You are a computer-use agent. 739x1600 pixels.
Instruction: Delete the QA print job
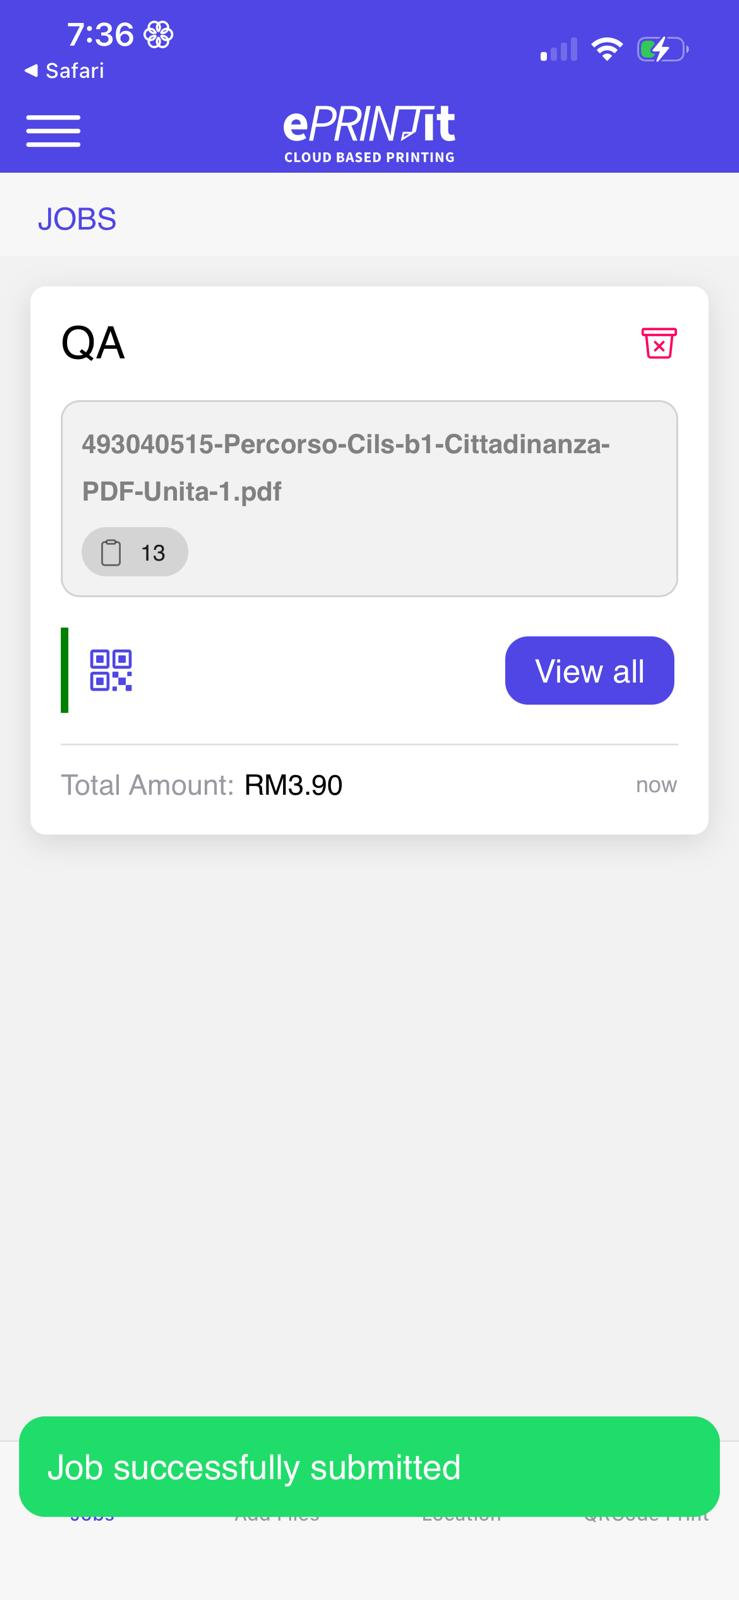click(x=658, y=343)
